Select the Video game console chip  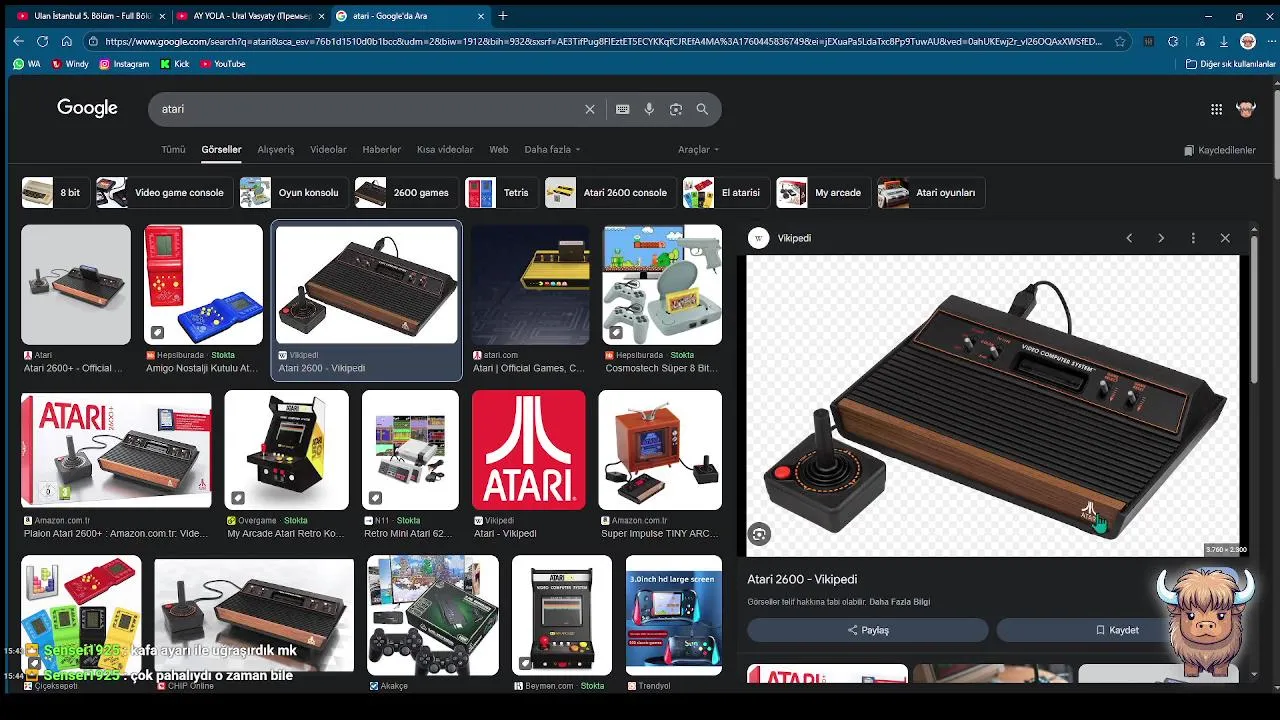point(165,193)
